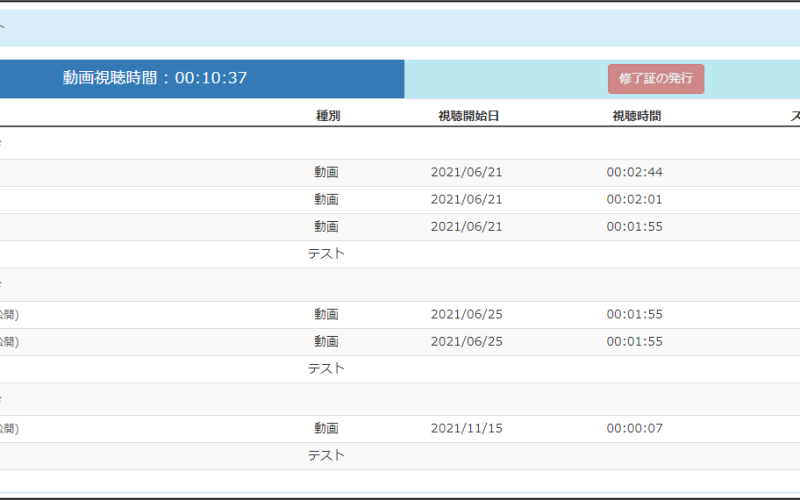The height and width of the screenshot is (500, 800).
Task: Click 00:01:55 in the 2021/06/21 row
Action: point(634,226)
